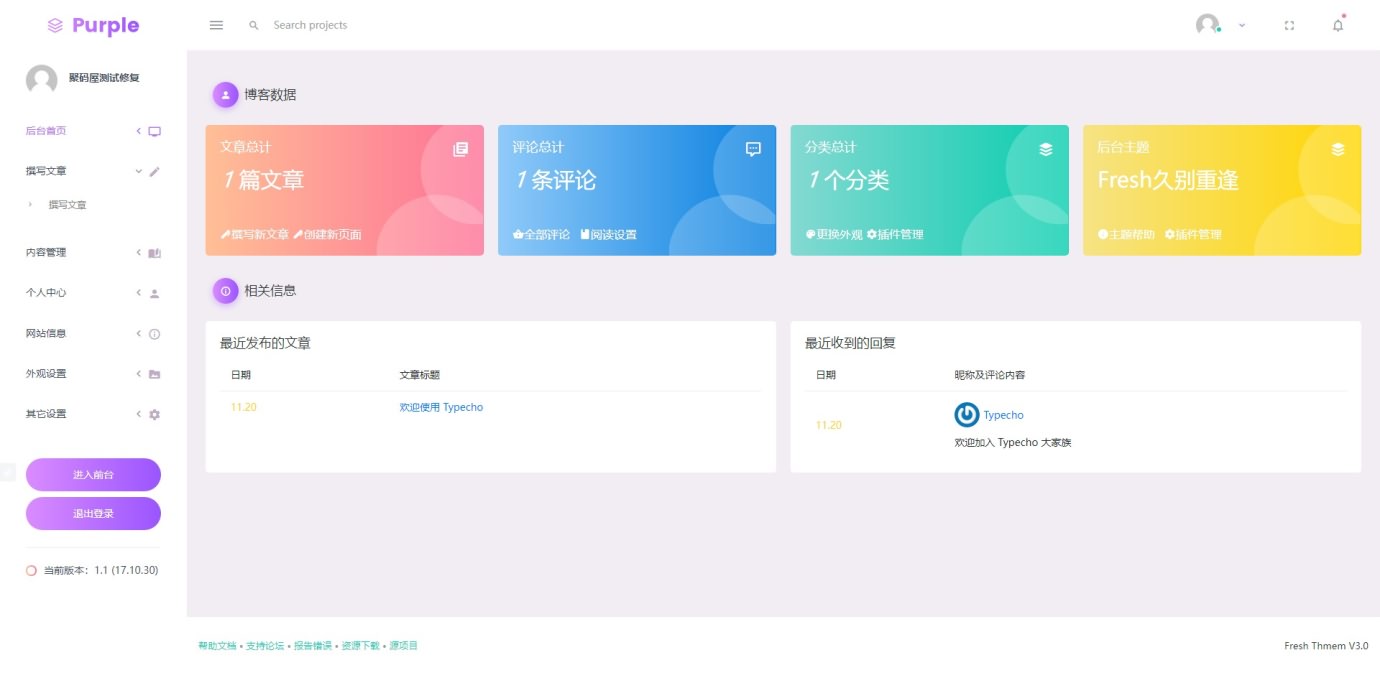Collapse the 撰写文章 sidebar section
The height and width of the screenshot is (673, 1380).
tap(139, 171)
